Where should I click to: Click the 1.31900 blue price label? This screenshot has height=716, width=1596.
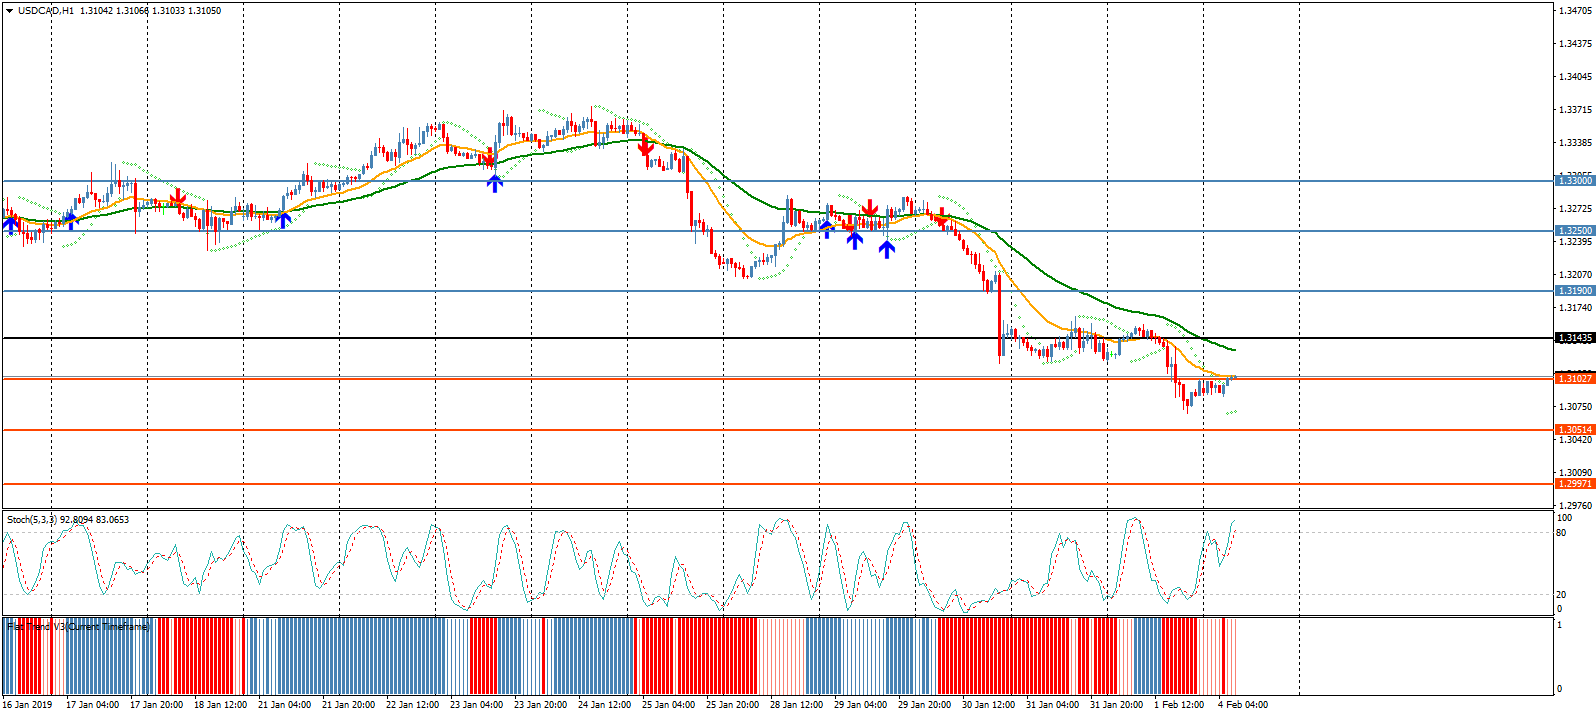click(1574, 291)
